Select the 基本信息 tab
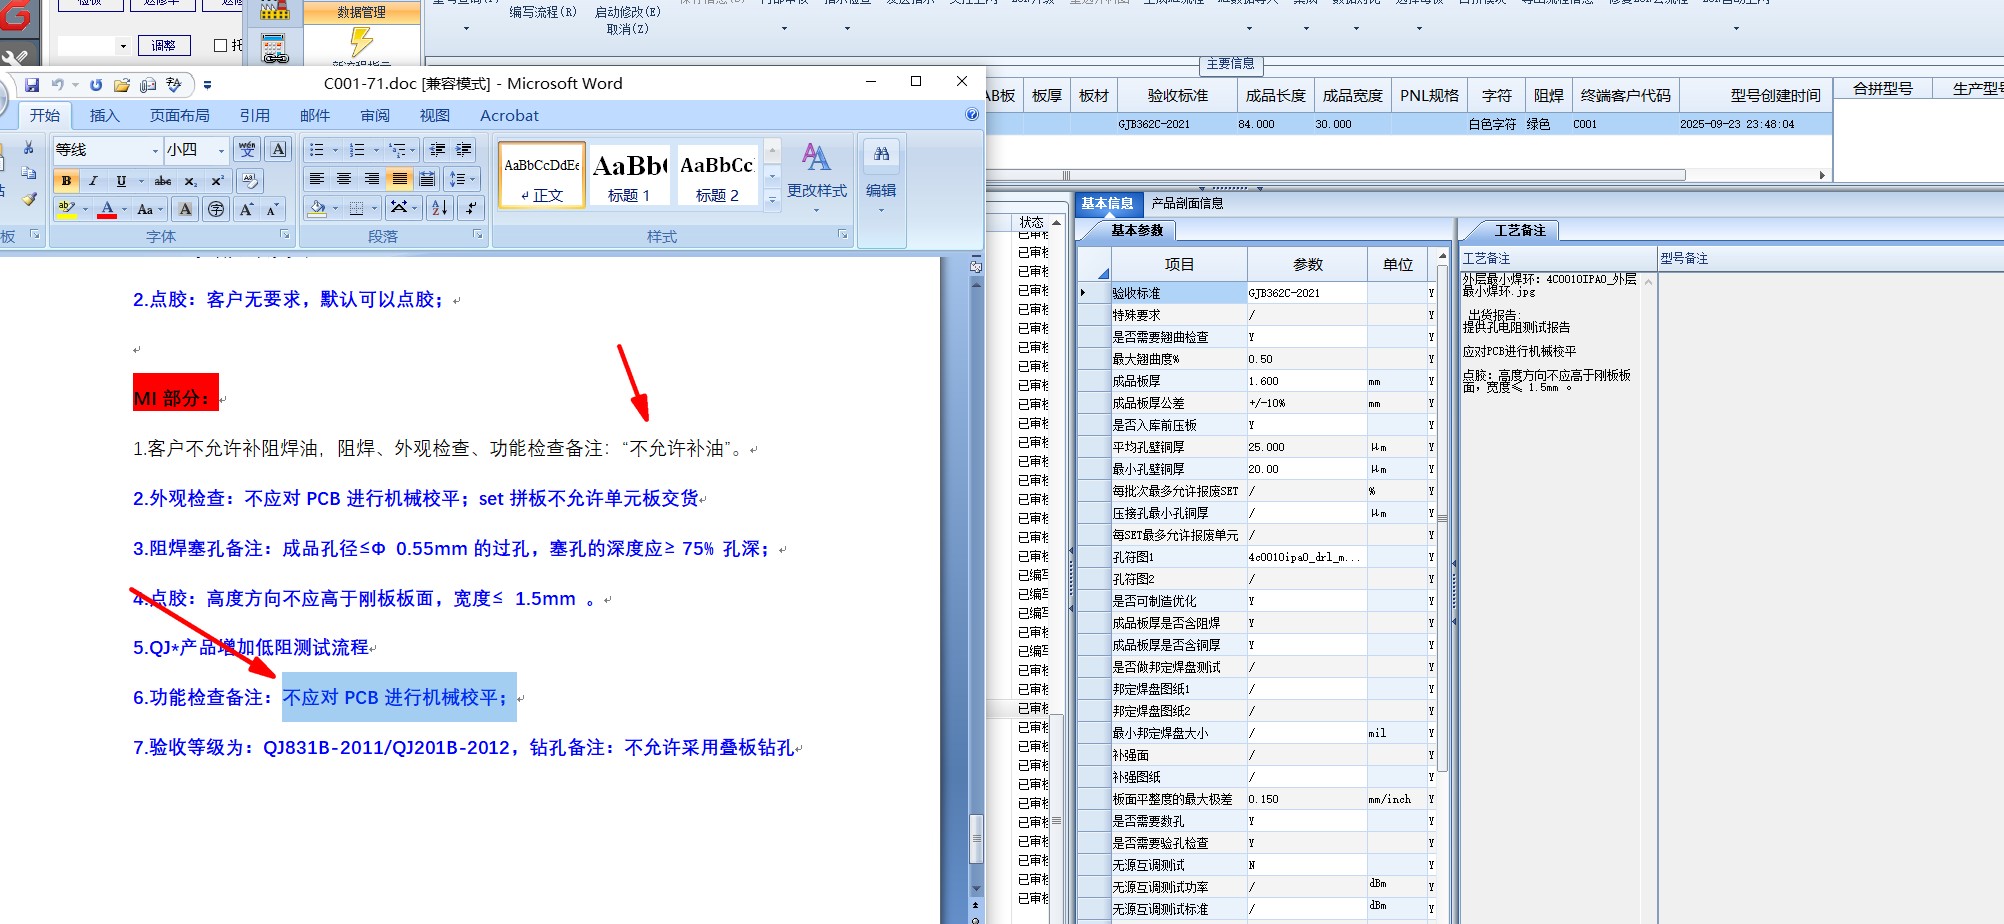 1107,203
